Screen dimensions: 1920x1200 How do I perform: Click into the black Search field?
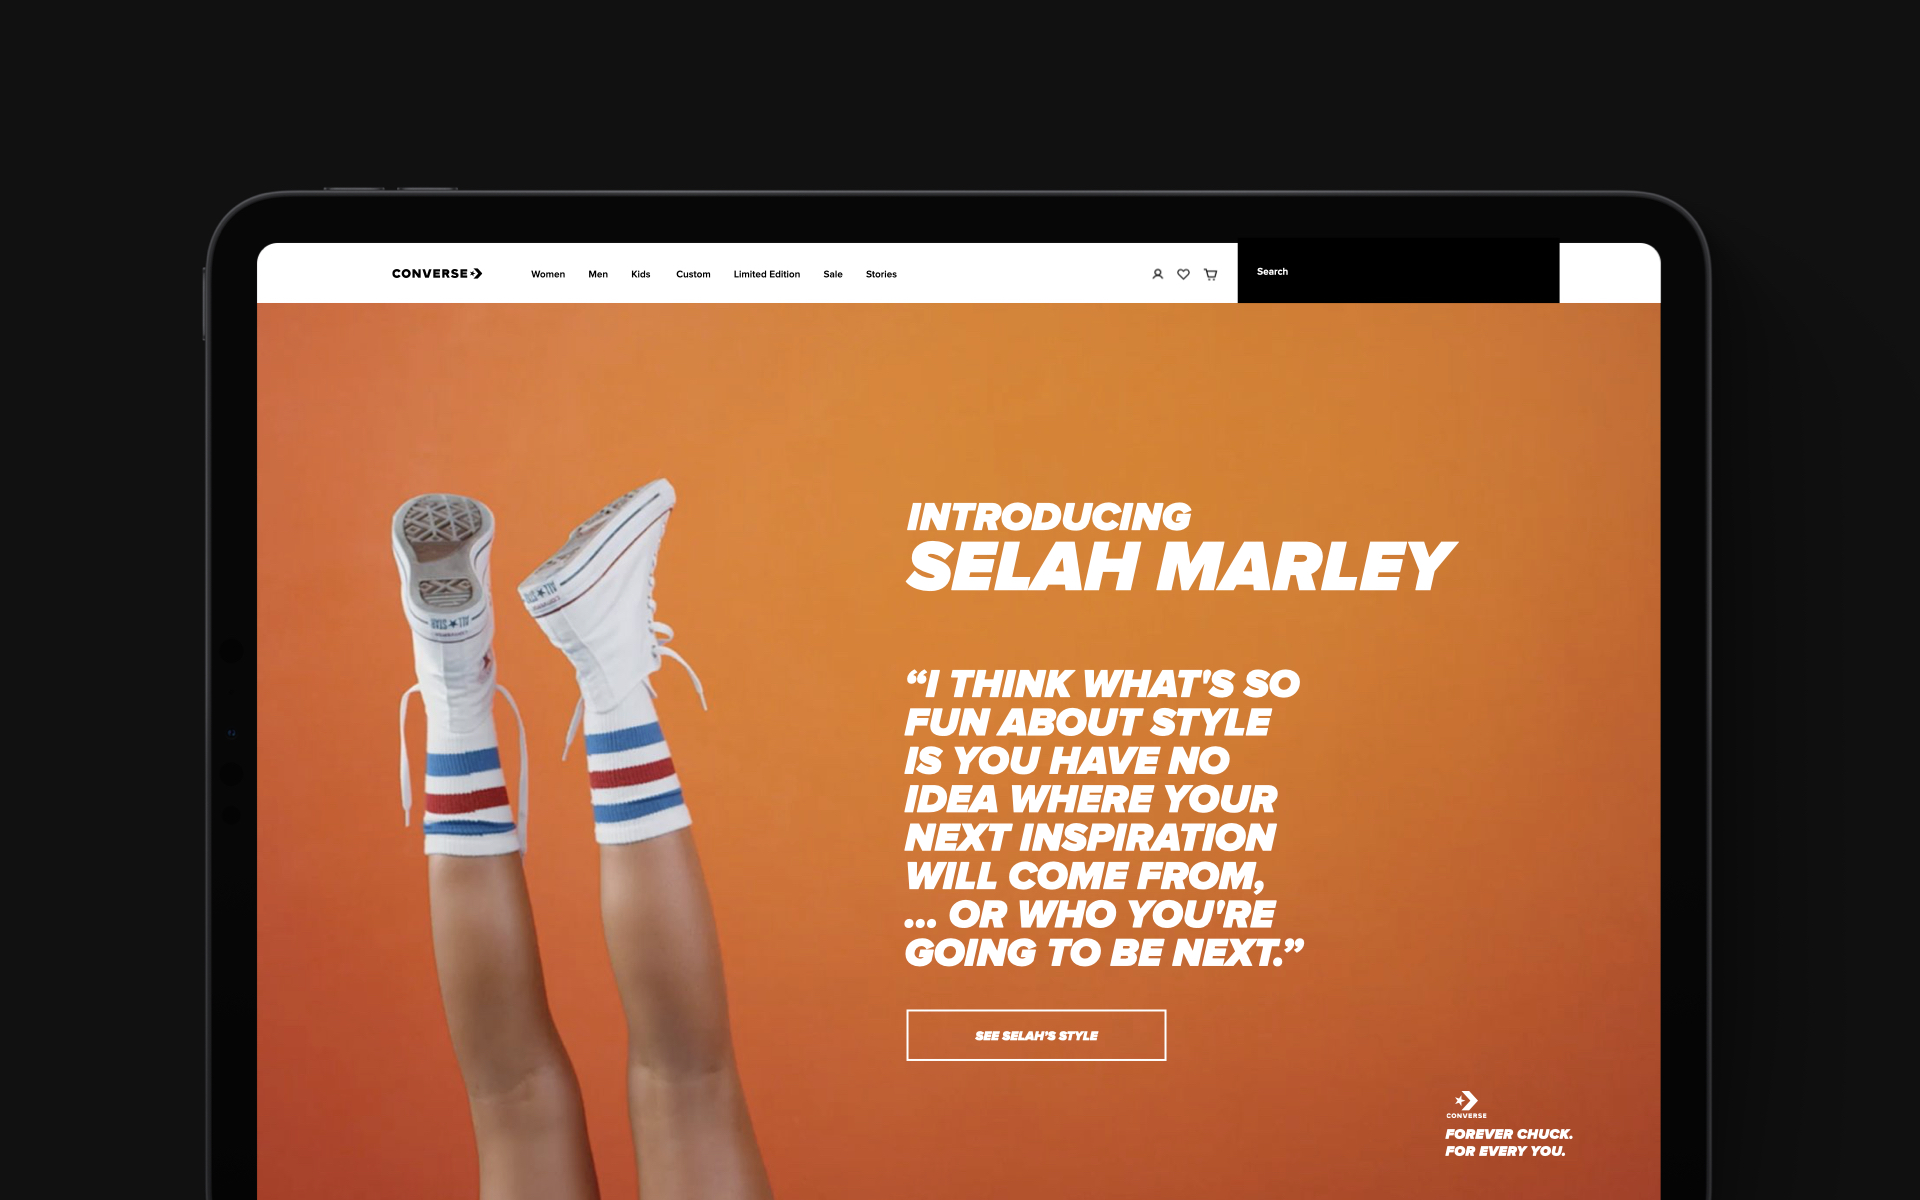point(1398,272)
